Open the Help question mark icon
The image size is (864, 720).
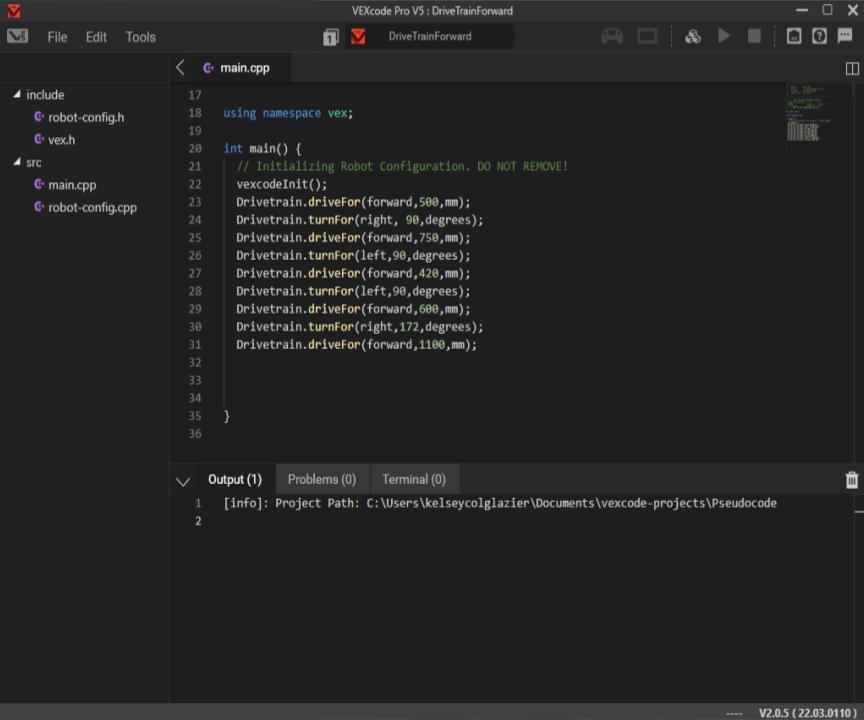[x=819, y=37]
